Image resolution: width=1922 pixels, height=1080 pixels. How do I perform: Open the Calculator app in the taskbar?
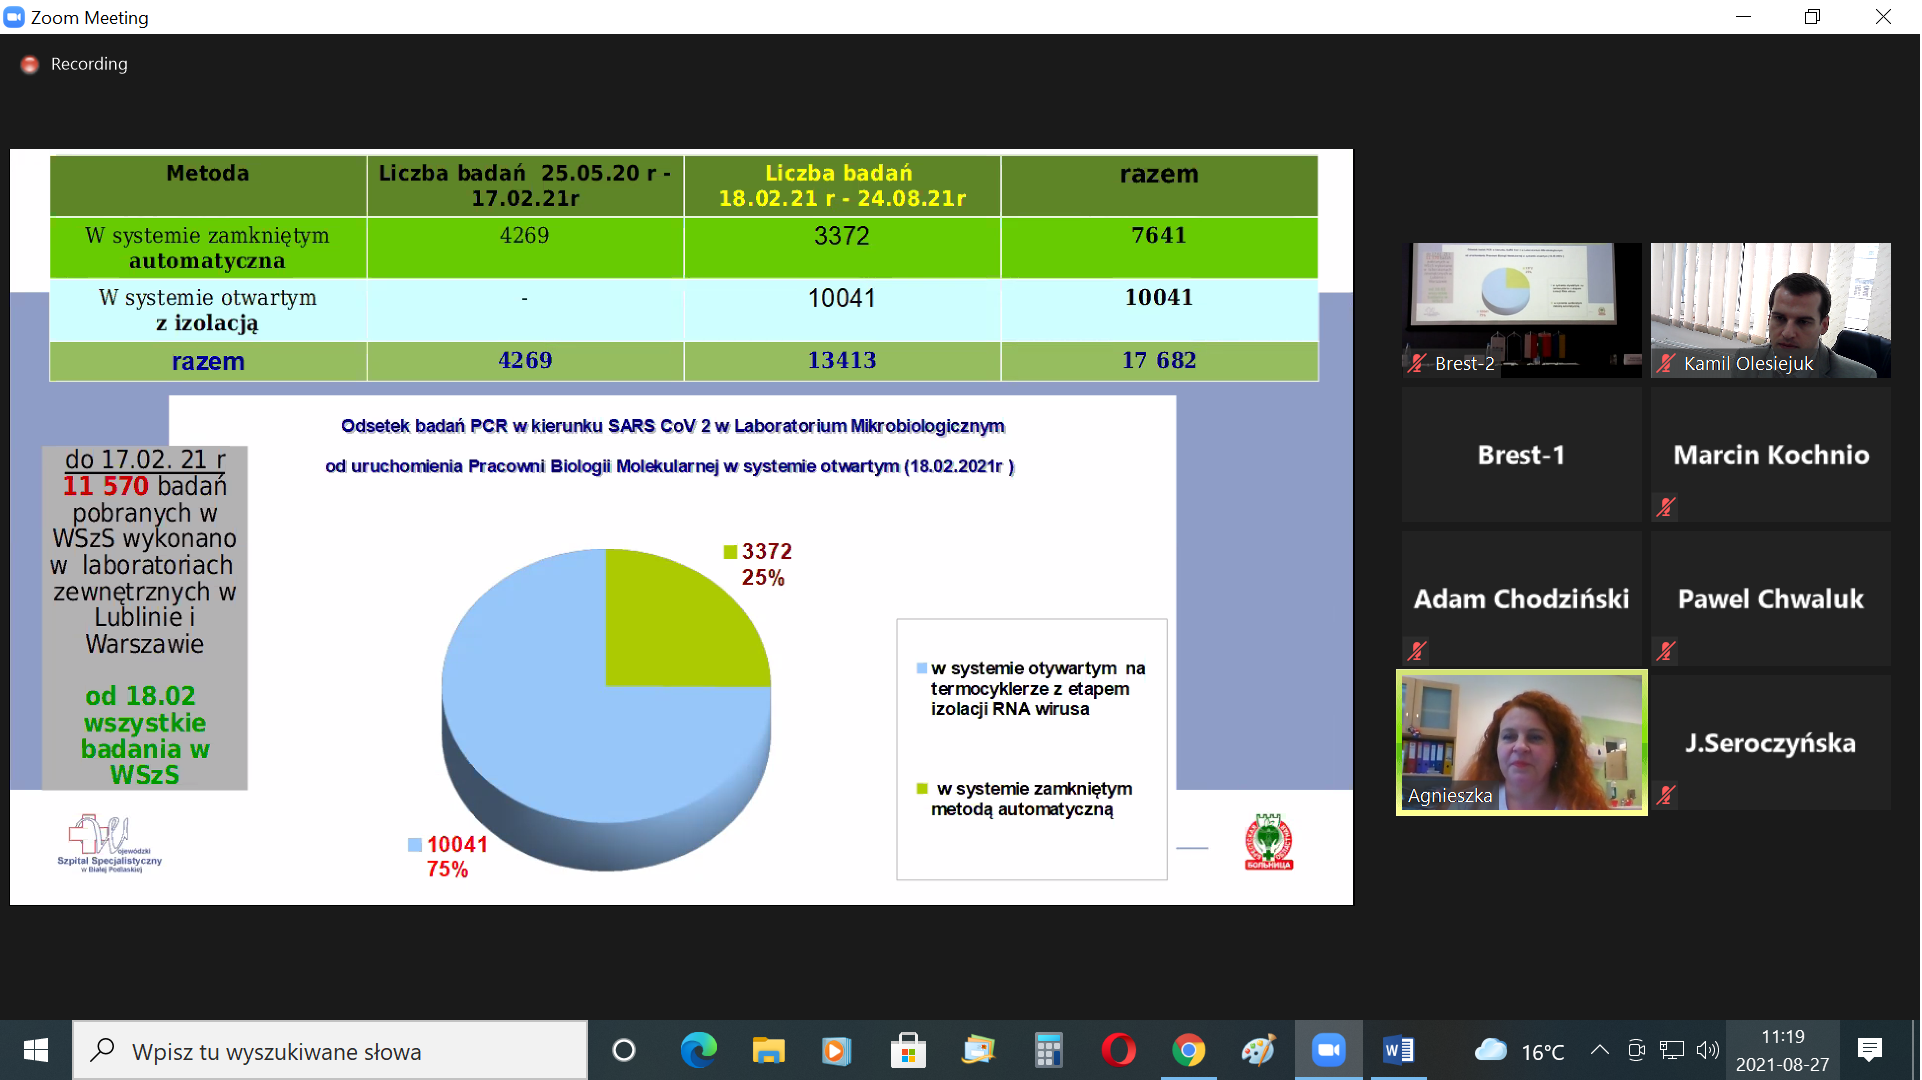pyautogui.click(x=1048, y=1050)
